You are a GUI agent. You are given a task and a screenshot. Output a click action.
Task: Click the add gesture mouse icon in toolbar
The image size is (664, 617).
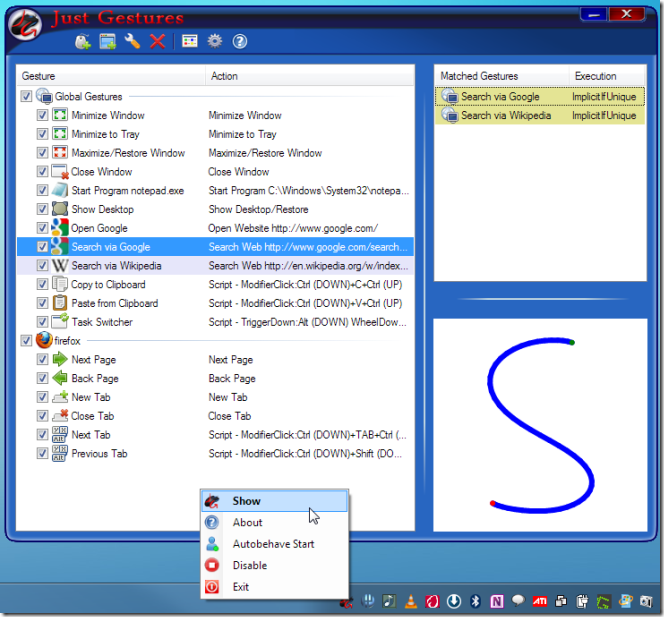click(x=83, y=41)
